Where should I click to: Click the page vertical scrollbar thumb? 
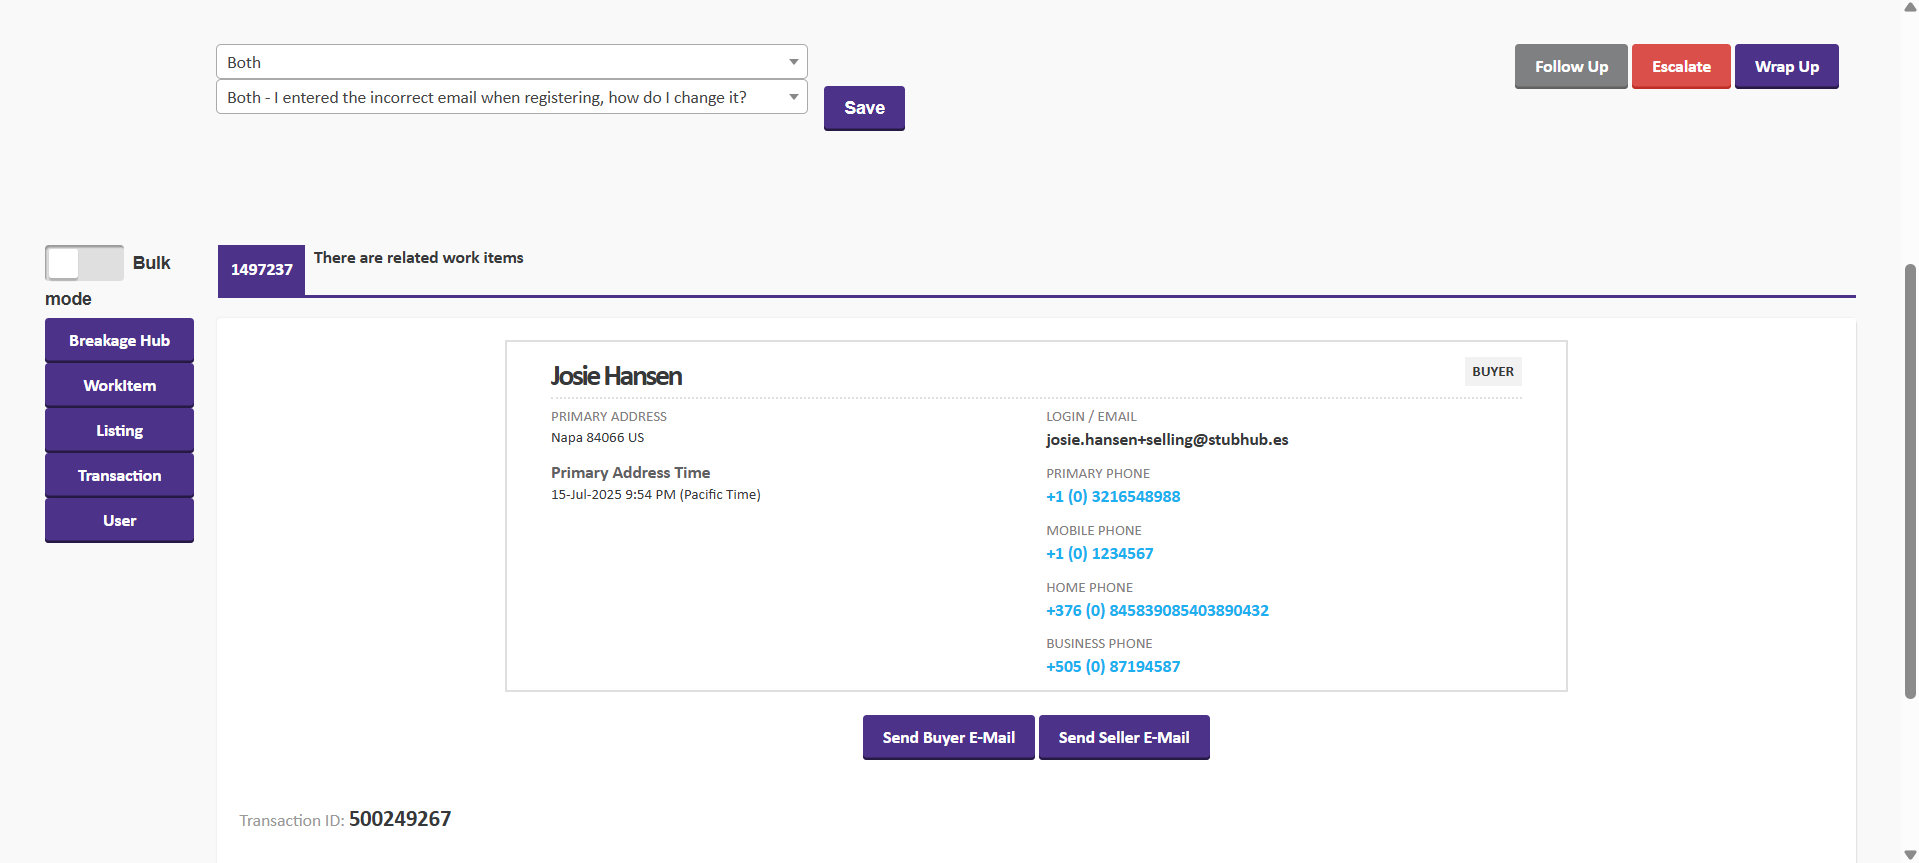click(1909, 480)
